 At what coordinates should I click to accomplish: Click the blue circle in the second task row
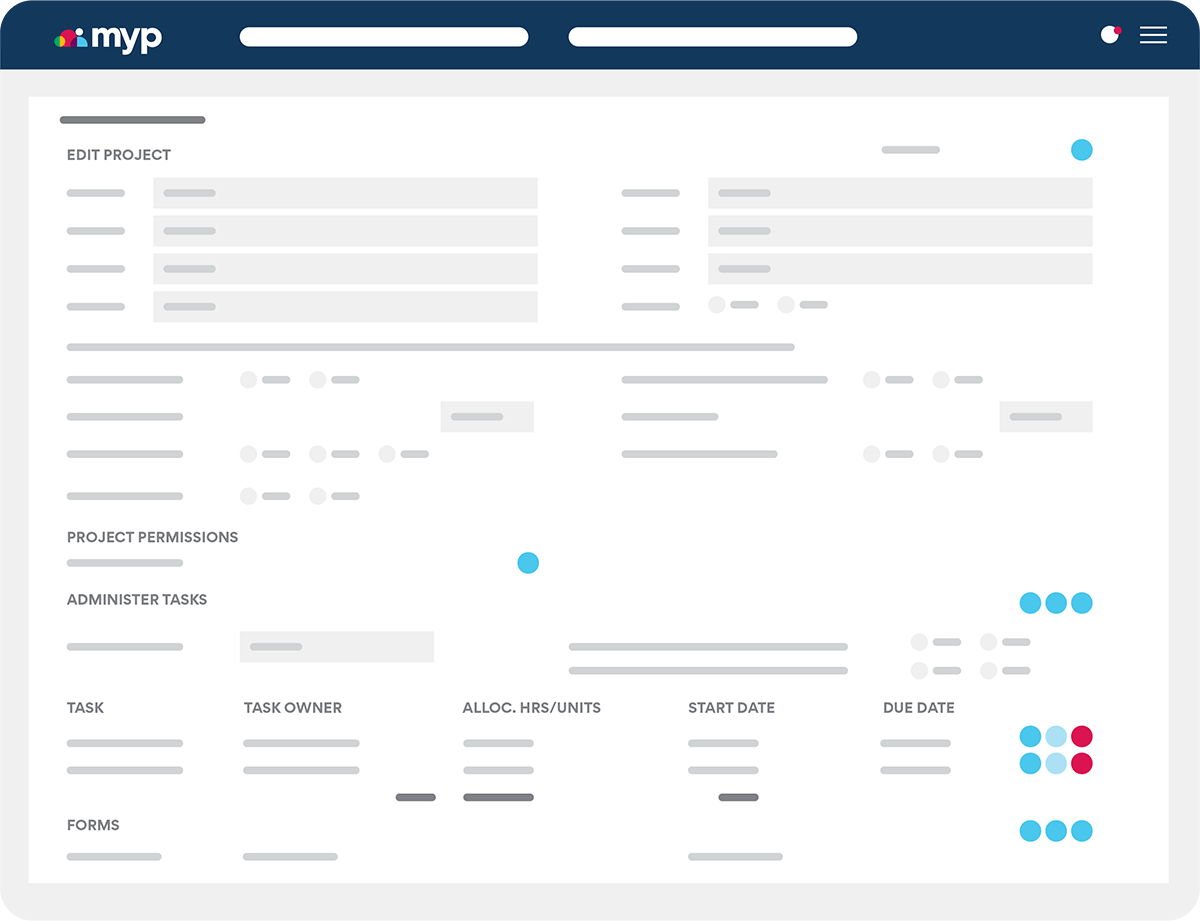coord(1030,764)
